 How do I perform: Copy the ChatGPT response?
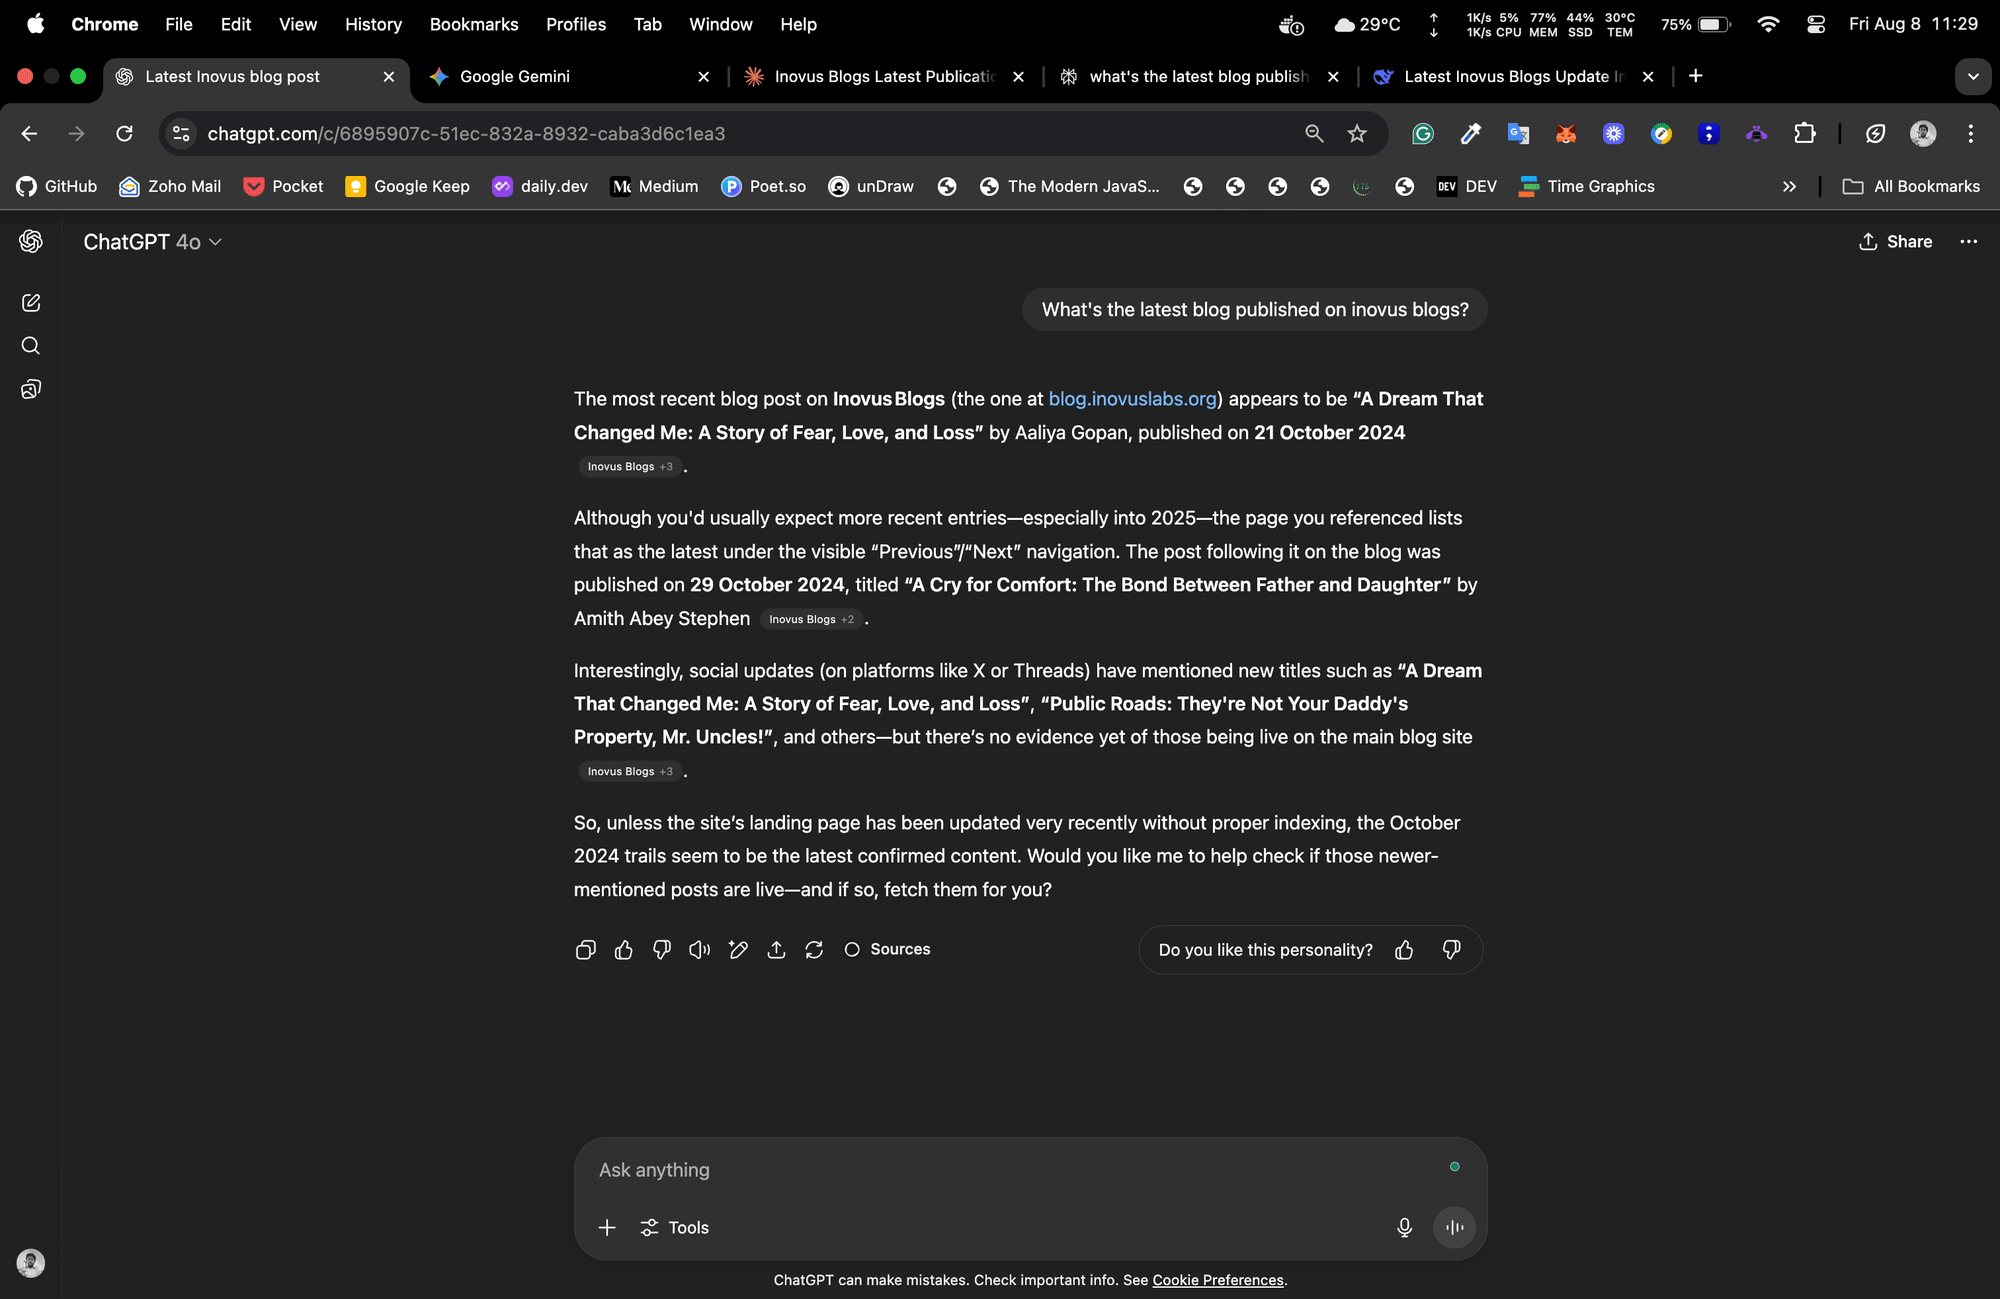(x=585, y=950)
